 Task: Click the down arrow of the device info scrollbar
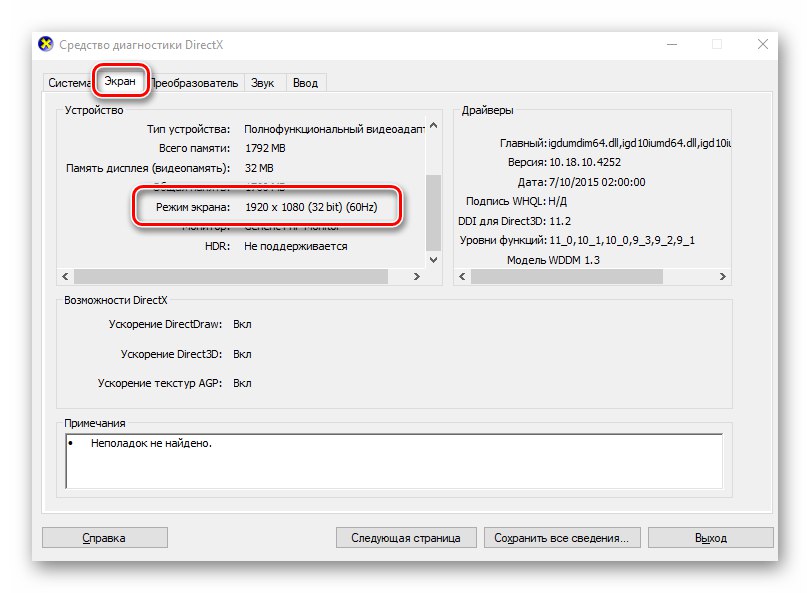(x=434, y=261)
